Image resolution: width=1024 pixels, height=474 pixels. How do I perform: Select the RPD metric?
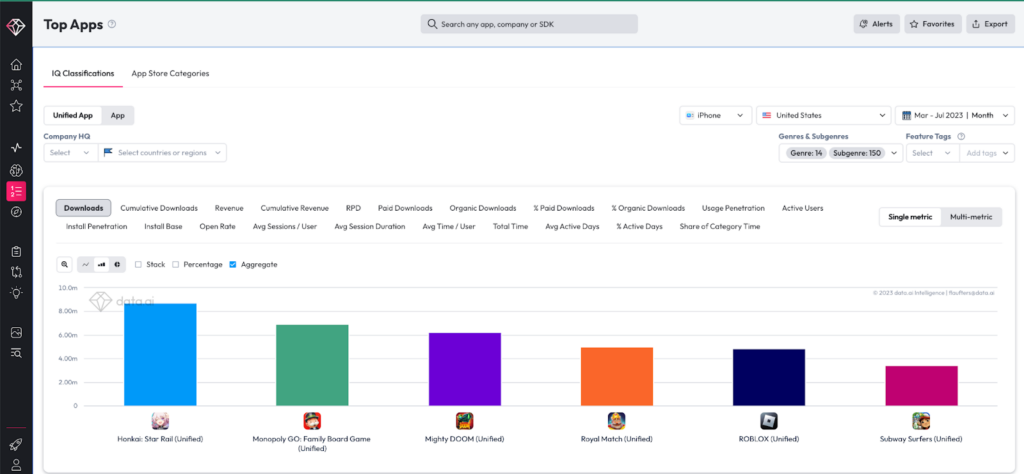(x=353, y=208)
